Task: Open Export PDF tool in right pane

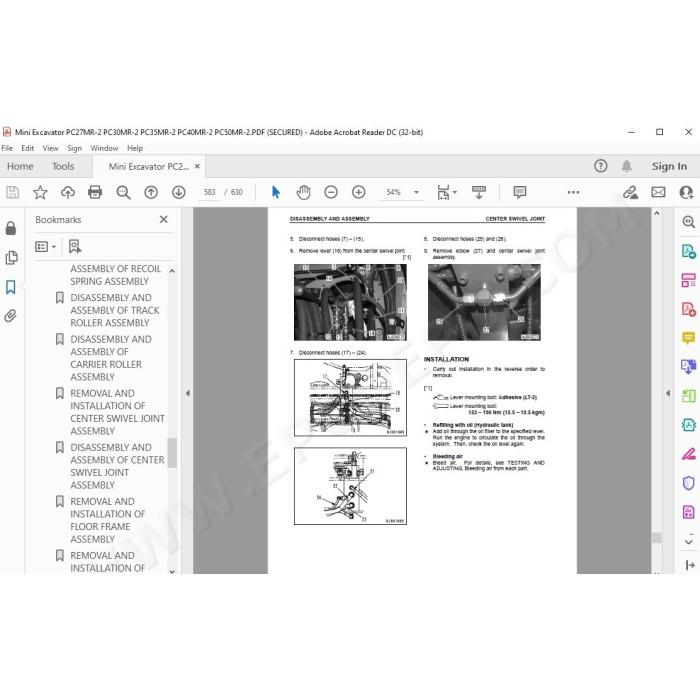Action: [x=688, y=251]
